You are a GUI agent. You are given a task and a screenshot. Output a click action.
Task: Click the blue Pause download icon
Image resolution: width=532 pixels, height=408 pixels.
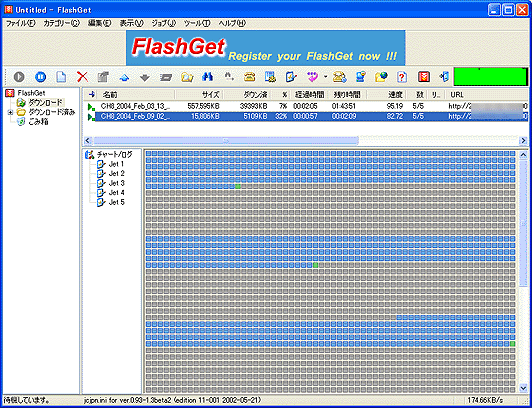tap(40, 77)
